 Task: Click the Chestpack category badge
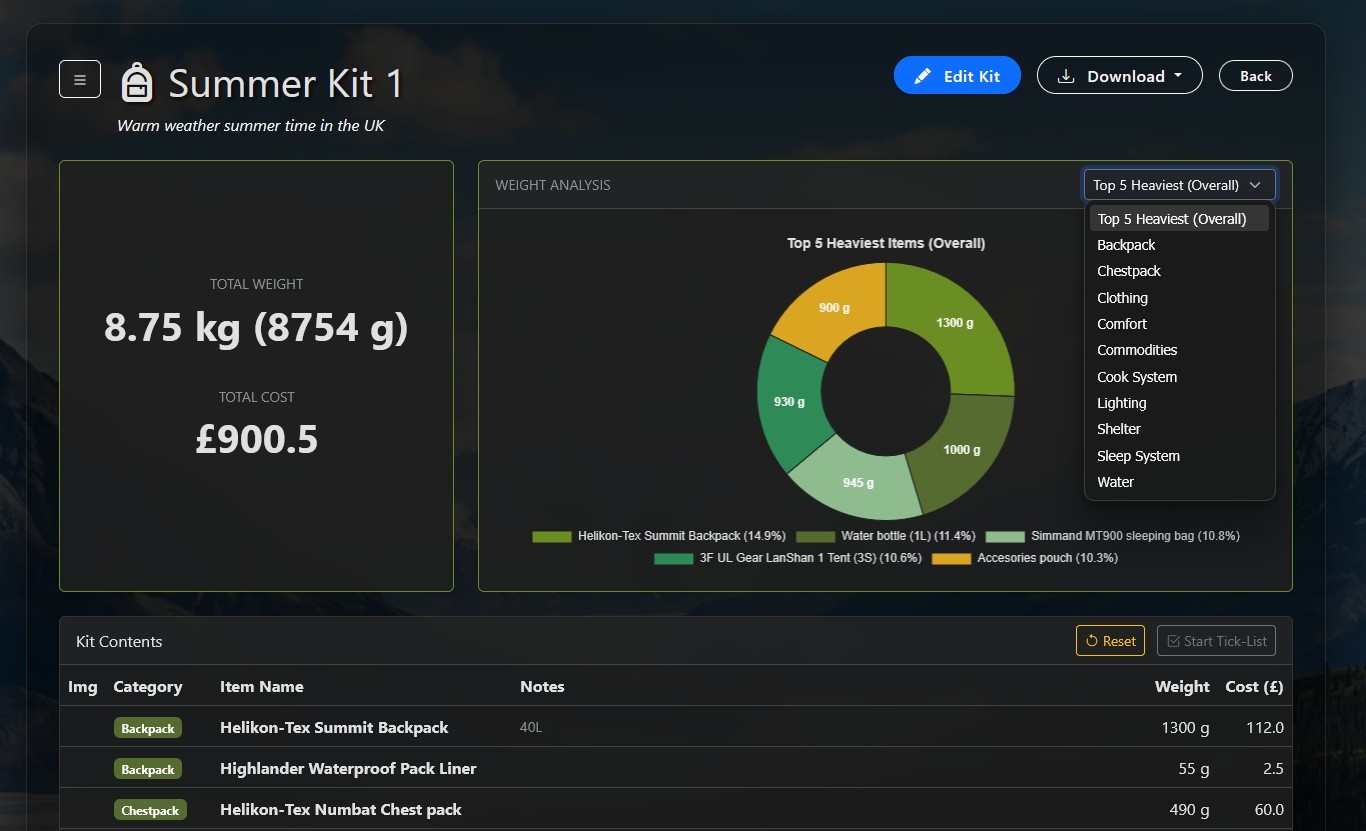pyautogui.click(x=150, y=810)
